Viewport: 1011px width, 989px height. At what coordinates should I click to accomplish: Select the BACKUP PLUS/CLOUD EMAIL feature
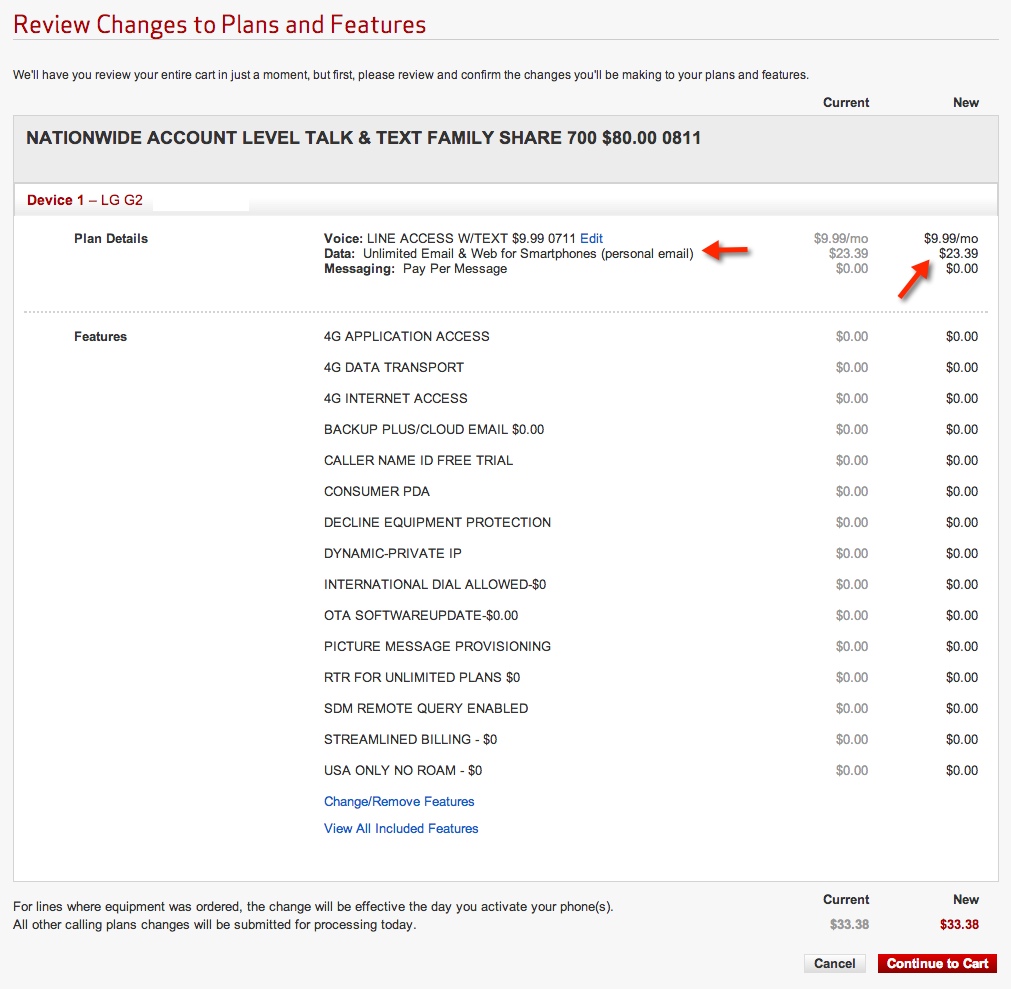(x=433, y=430)
